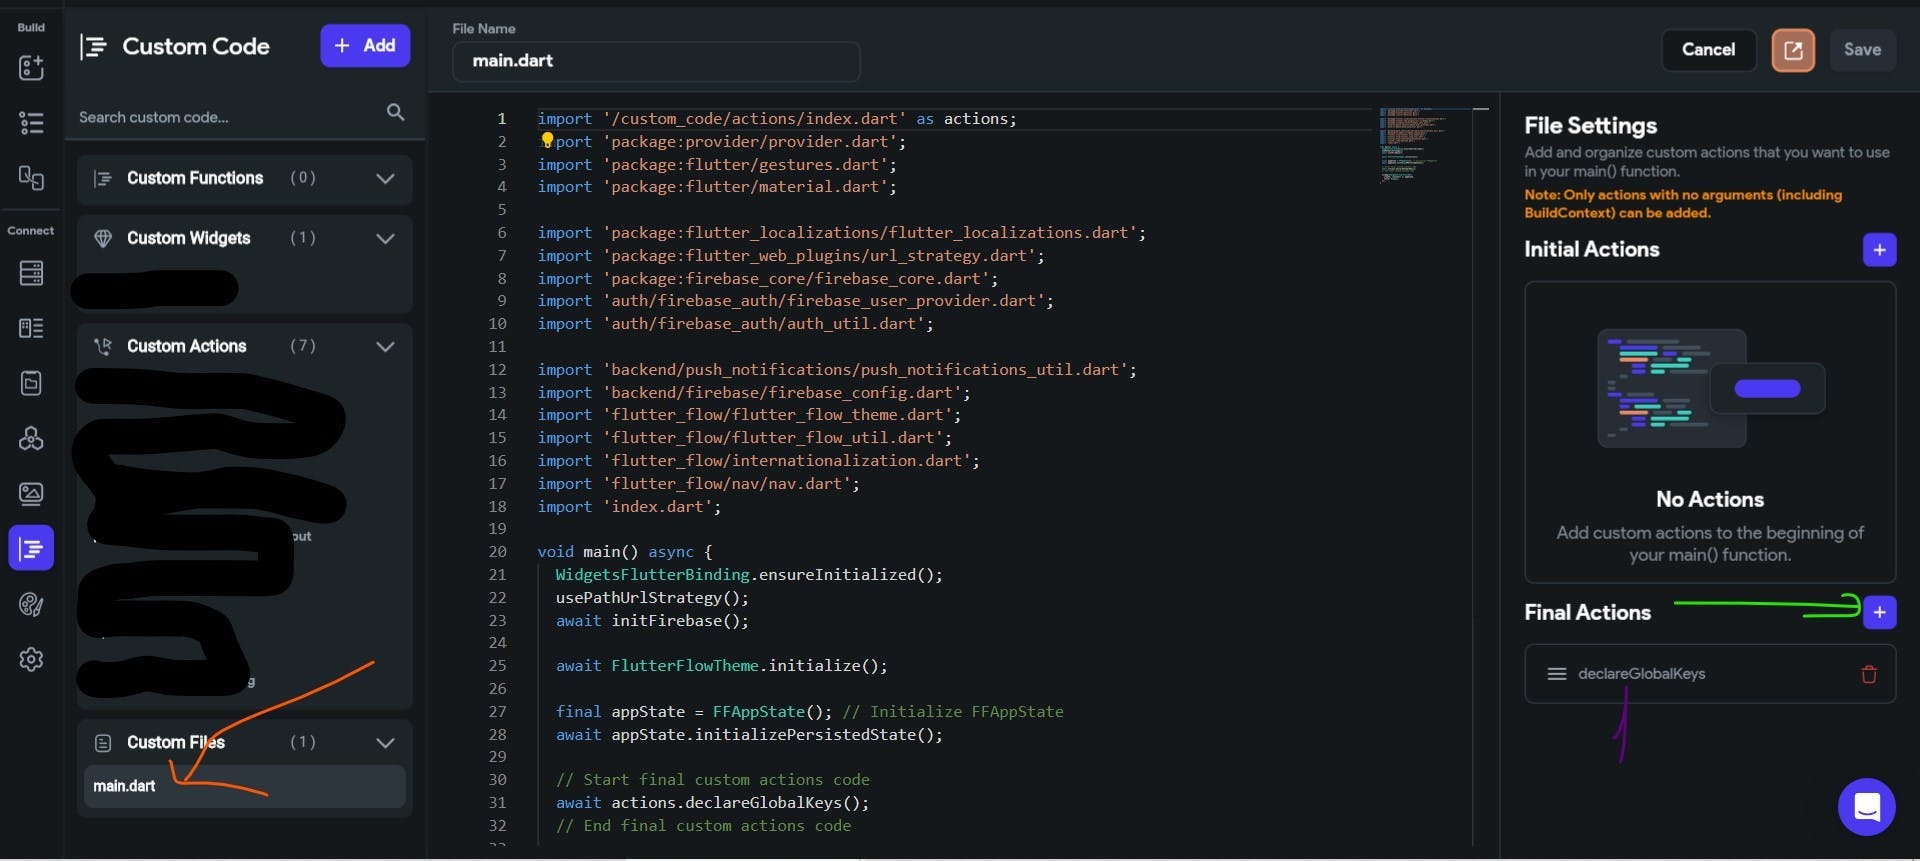Select the Custom Code icon in sidebar
The image size is (1920, 861).
(x=31, y=548)
